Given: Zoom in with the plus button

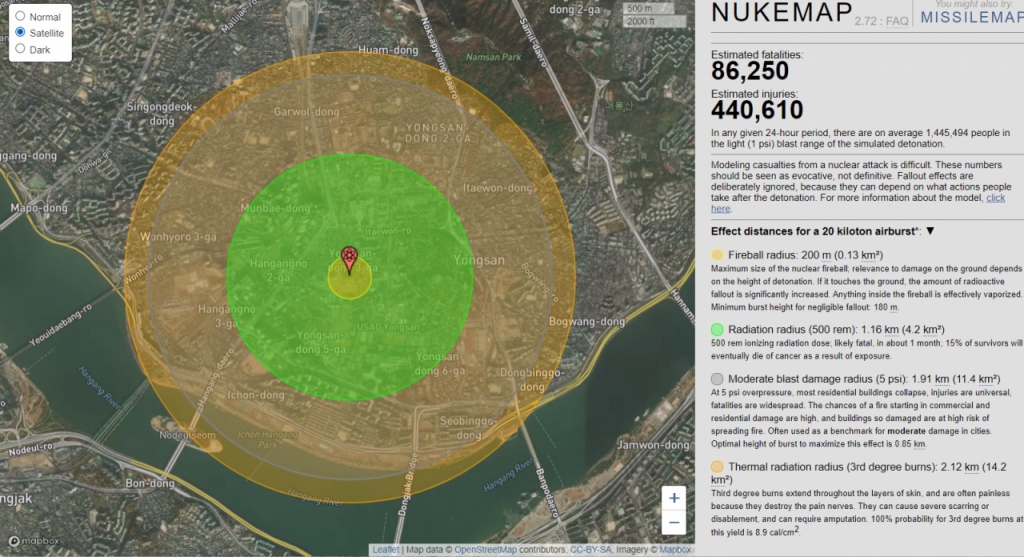Looking at the screenshot, I should tap(674, 498).
